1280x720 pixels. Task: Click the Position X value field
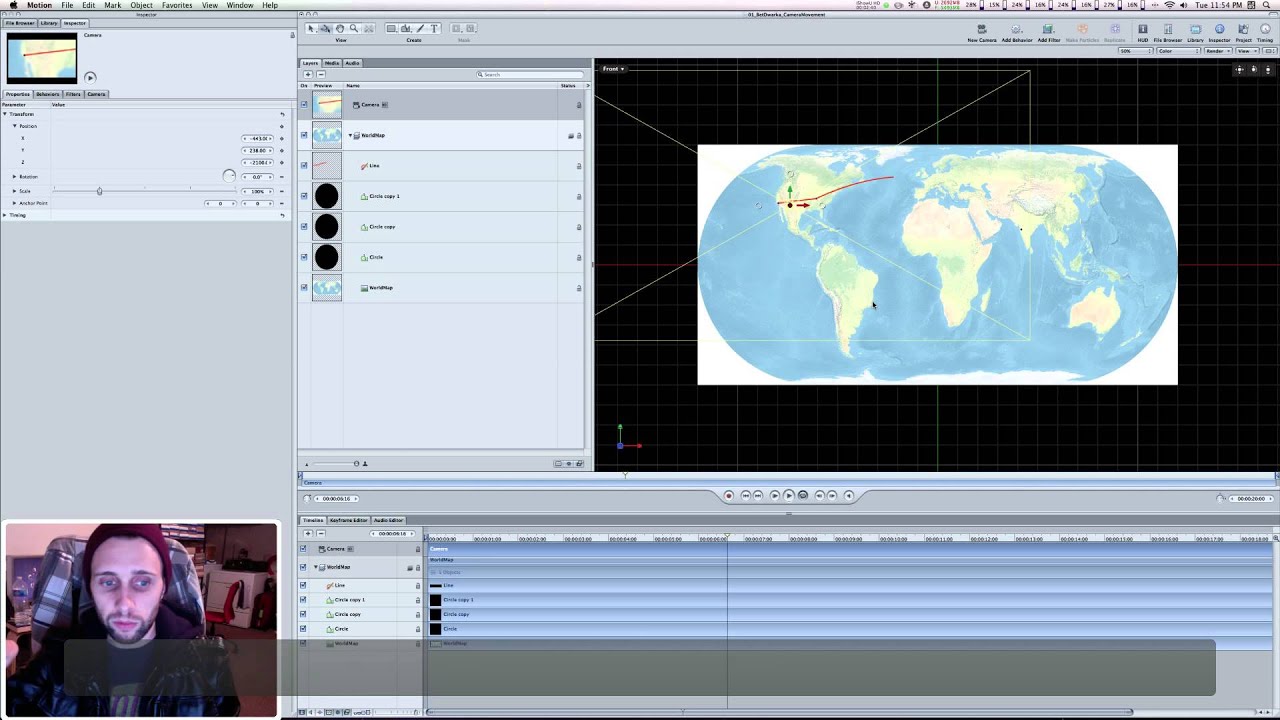[258, 138]
